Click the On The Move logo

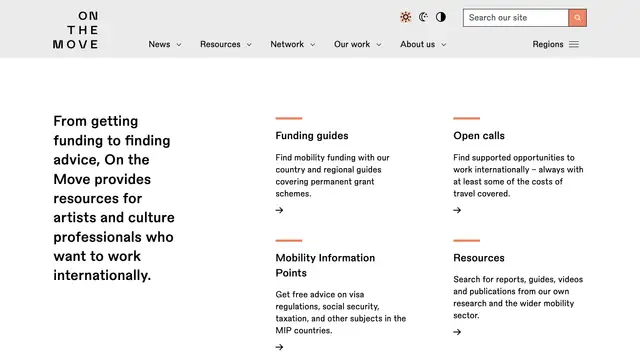point(76,30)
